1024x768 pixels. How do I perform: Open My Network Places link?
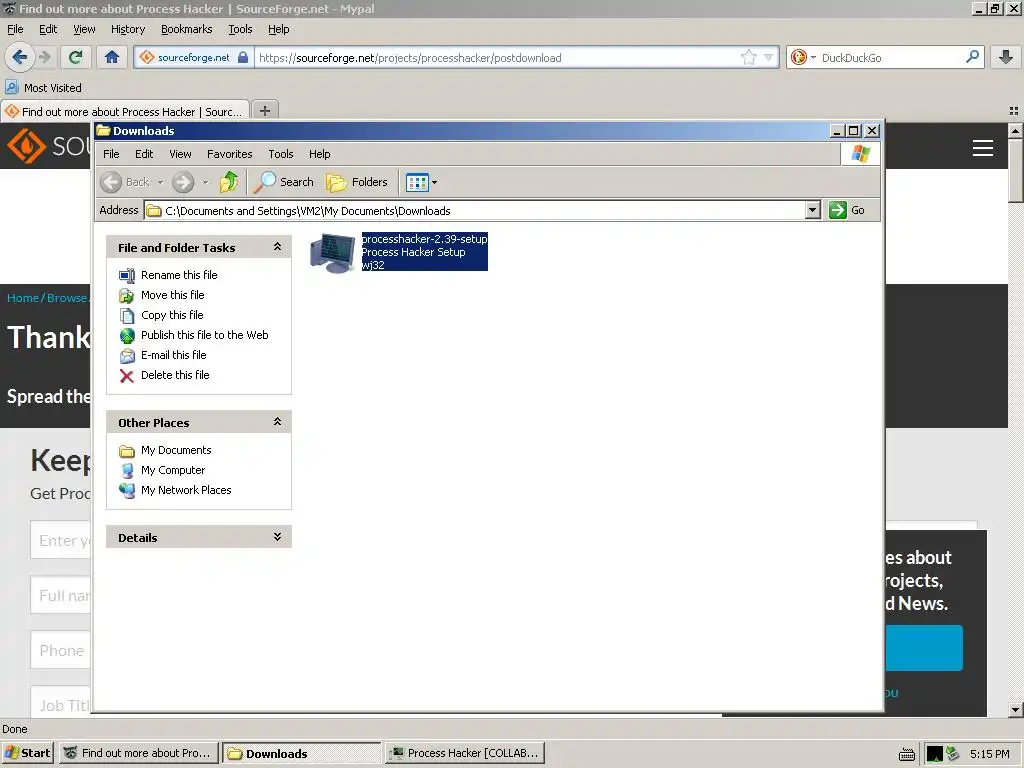pos(186,490)
